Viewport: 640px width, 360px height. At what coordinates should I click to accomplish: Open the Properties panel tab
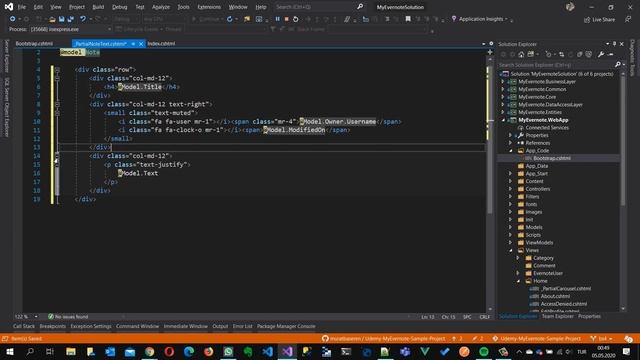point(589,316)
